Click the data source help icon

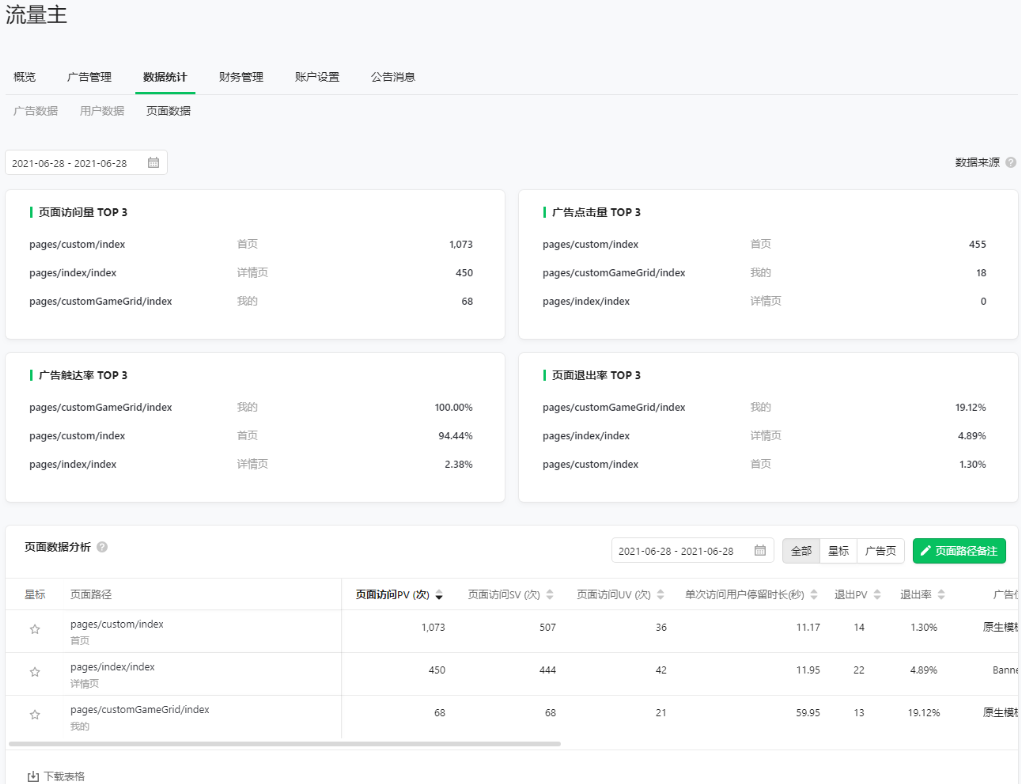click(1011, 163)
